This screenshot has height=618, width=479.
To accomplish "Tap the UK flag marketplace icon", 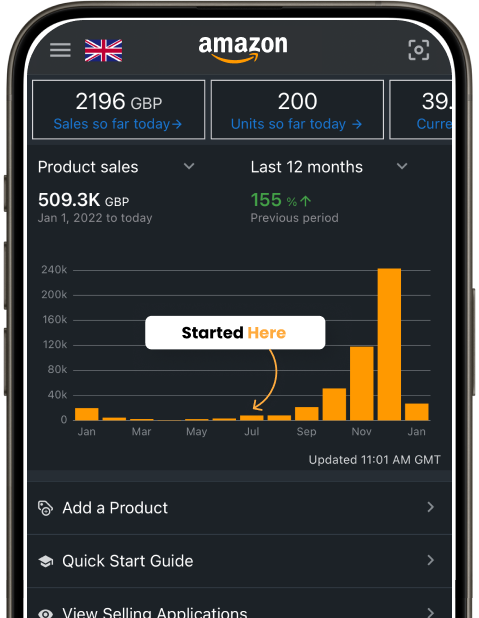I will point(103,50).
